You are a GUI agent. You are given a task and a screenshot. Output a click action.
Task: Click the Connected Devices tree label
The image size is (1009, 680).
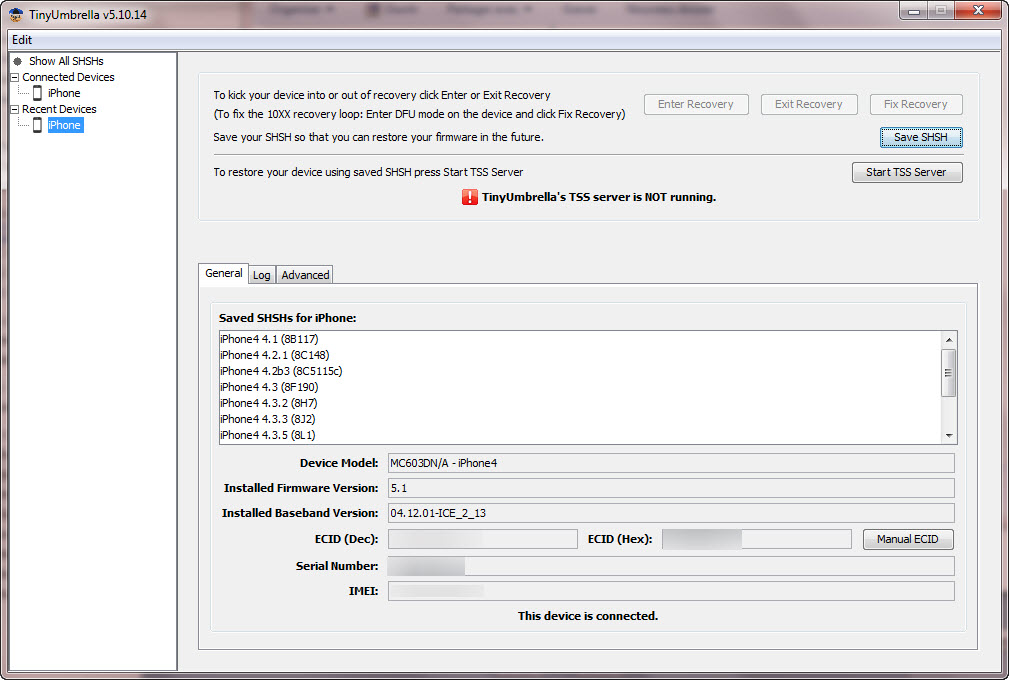(68, 77)
